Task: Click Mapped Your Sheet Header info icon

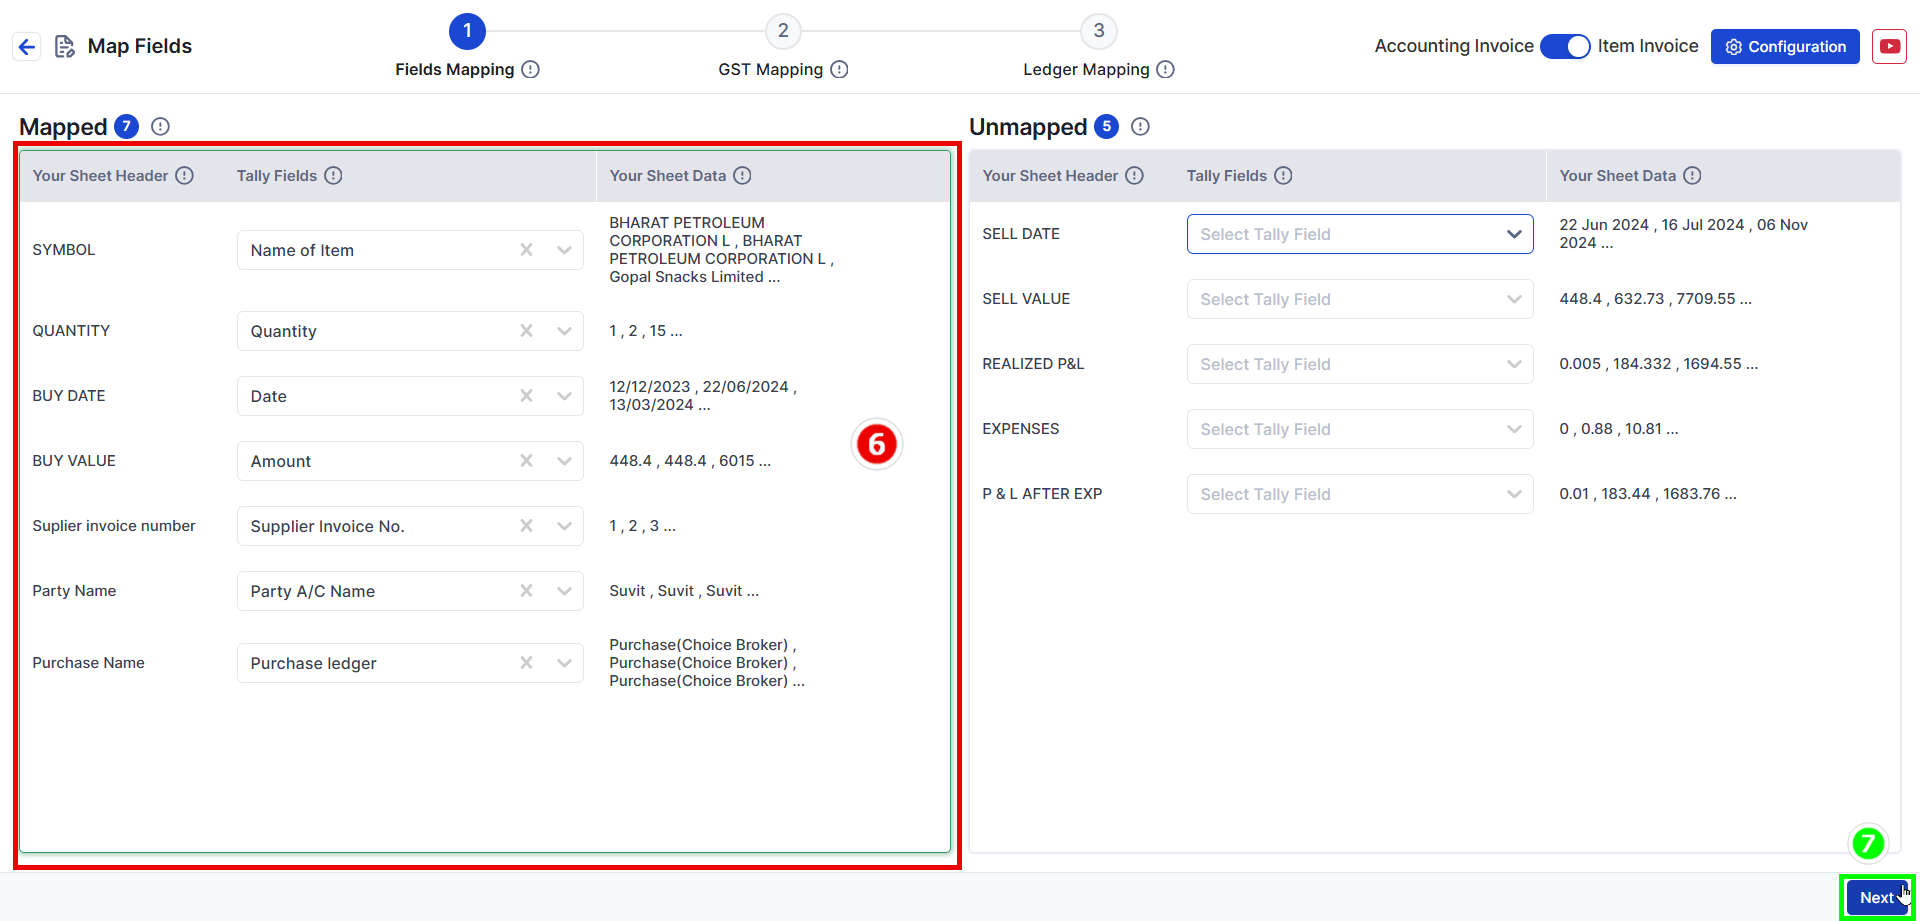Action: pos(185,176)
